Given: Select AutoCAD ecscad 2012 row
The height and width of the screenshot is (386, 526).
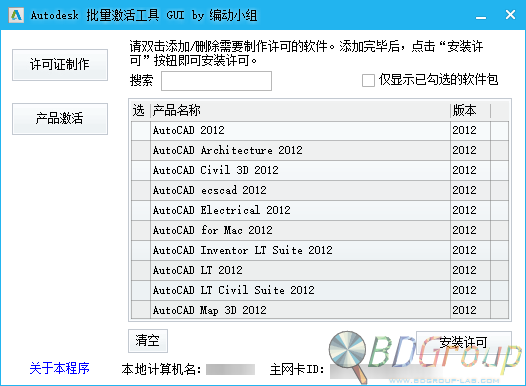Looking at the screenshot, I should pos(320,190).
